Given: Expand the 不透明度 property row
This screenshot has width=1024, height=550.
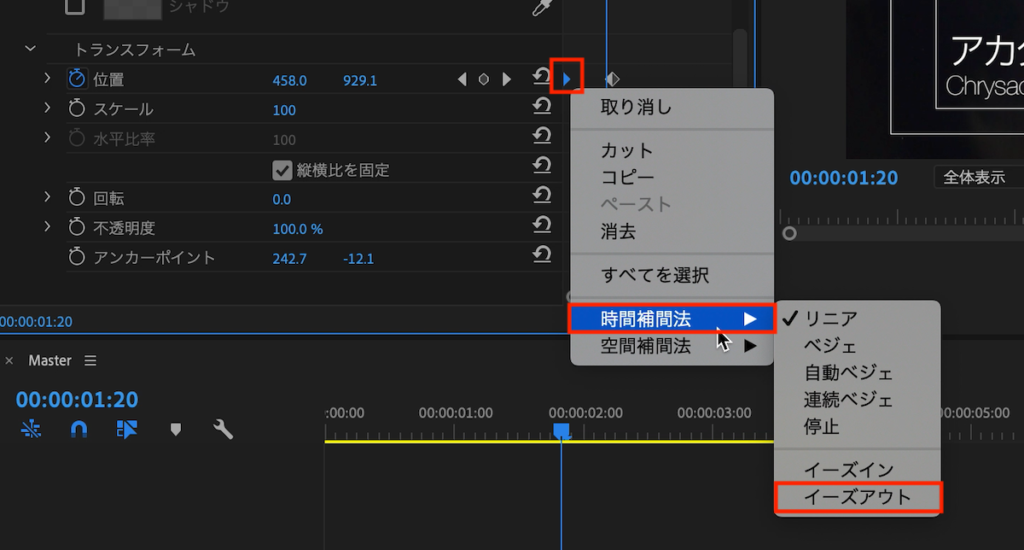Looking at the screenshot, I should (x=47, y=227).
